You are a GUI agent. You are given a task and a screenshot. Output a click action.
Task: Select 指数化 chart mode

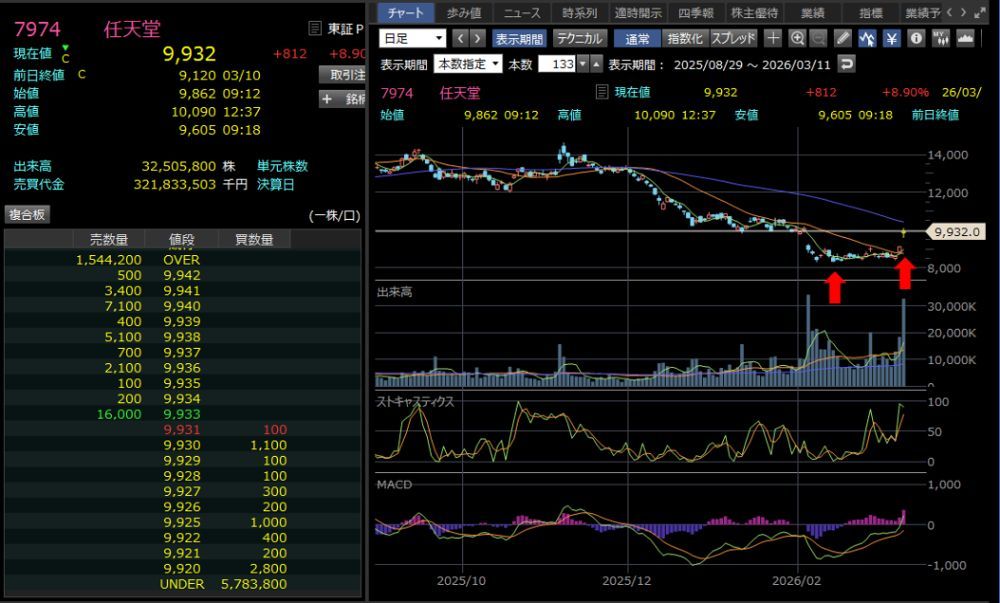coord(685,38)
